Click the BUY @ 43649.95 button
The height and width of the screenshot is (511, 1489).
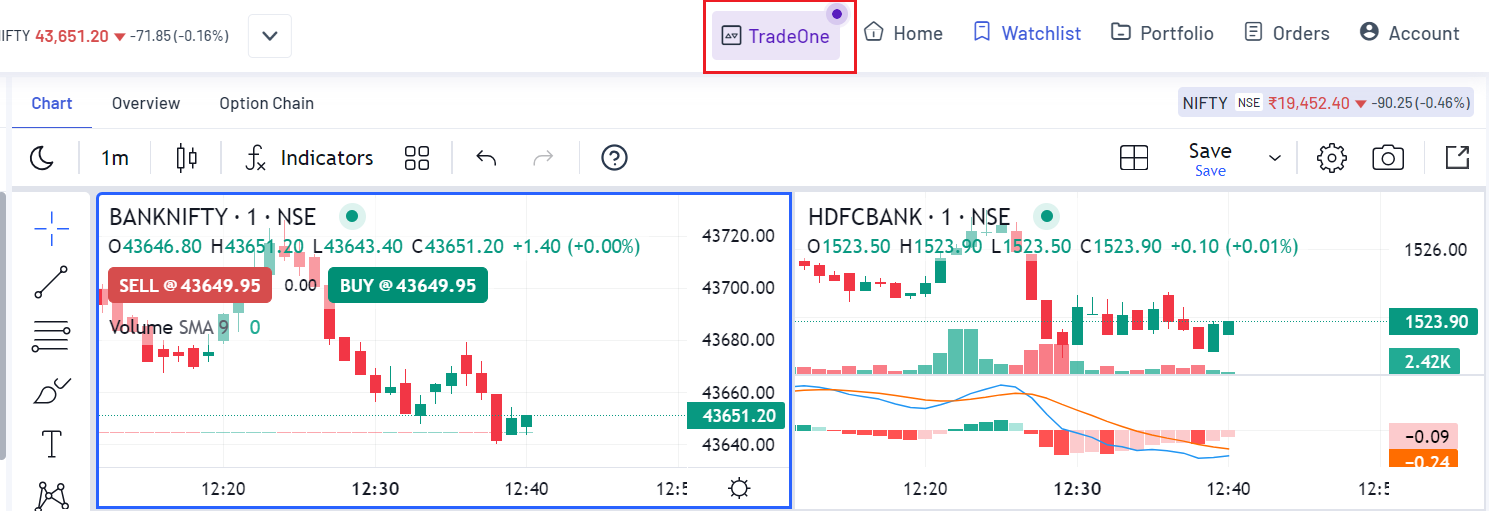click(407, 285)
